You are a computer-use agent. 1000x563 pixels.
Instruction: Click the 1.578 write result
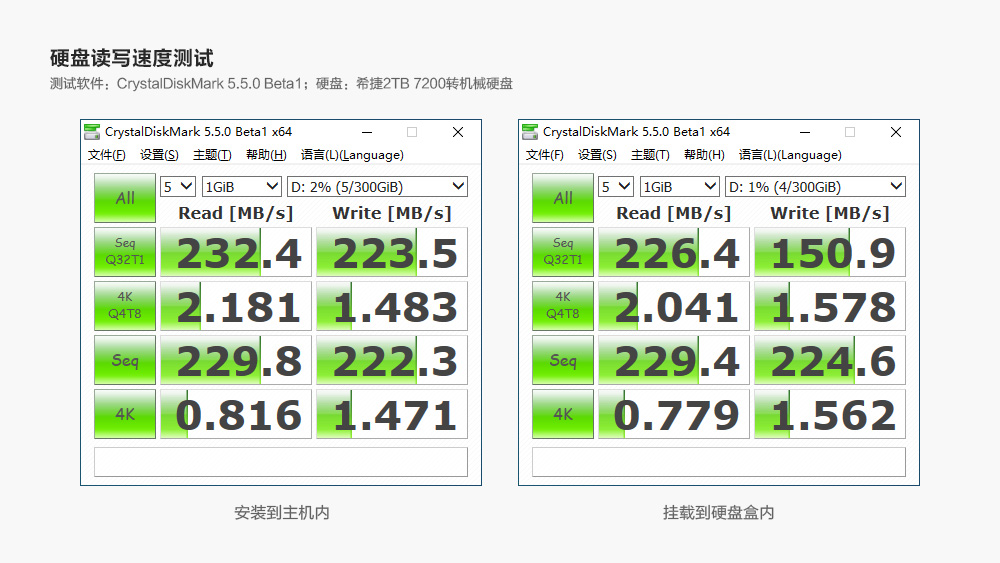pyautogui.click(x=830, y=306)
